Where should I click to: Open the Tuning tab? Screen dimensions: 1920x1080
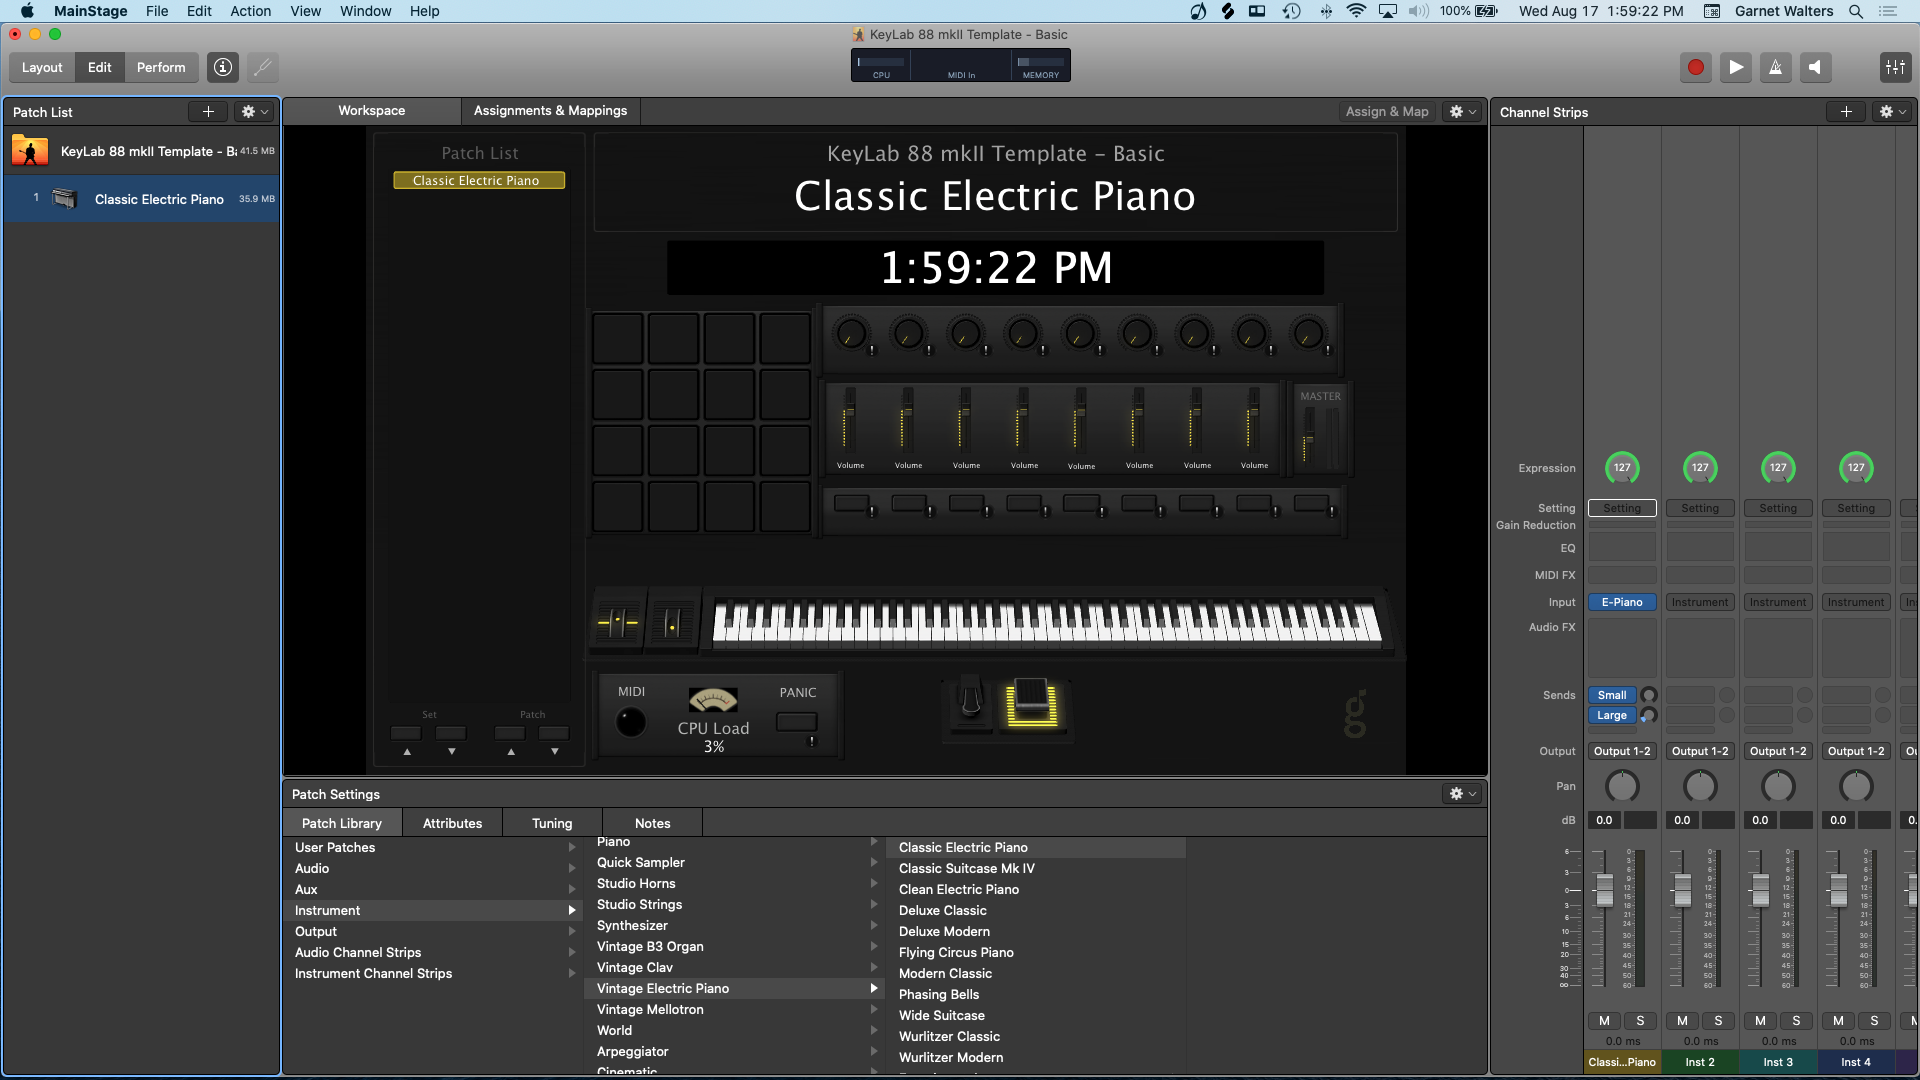coord(552,823)
